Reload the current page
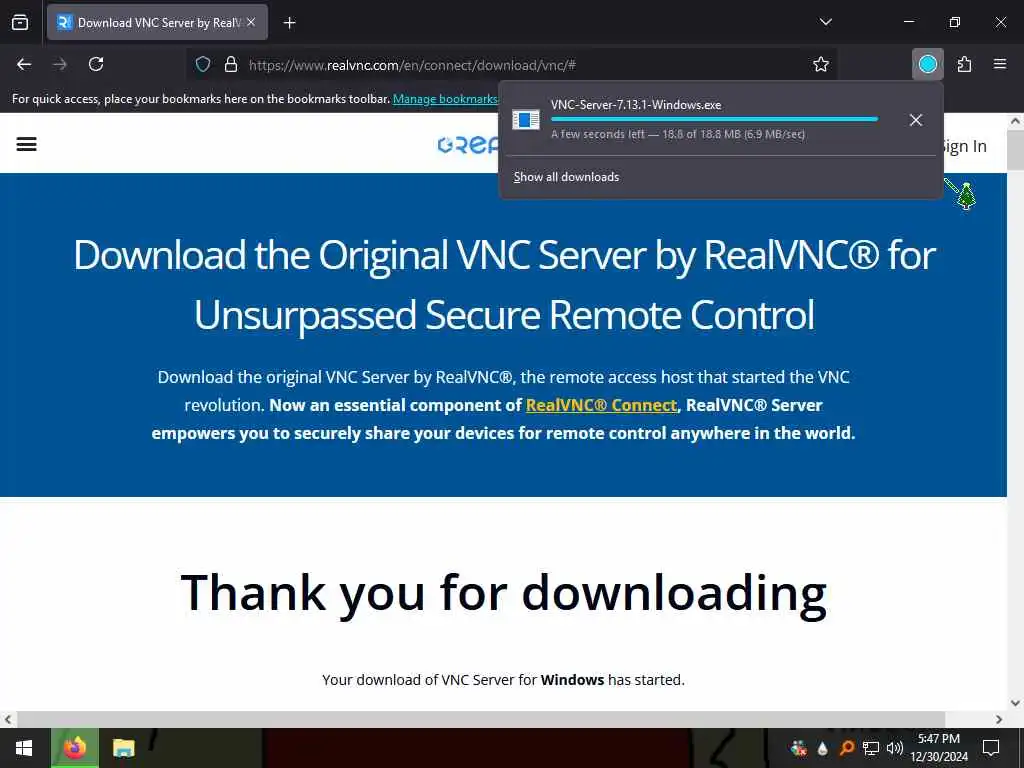This screenshot has width=1024, height=768. 96,64
